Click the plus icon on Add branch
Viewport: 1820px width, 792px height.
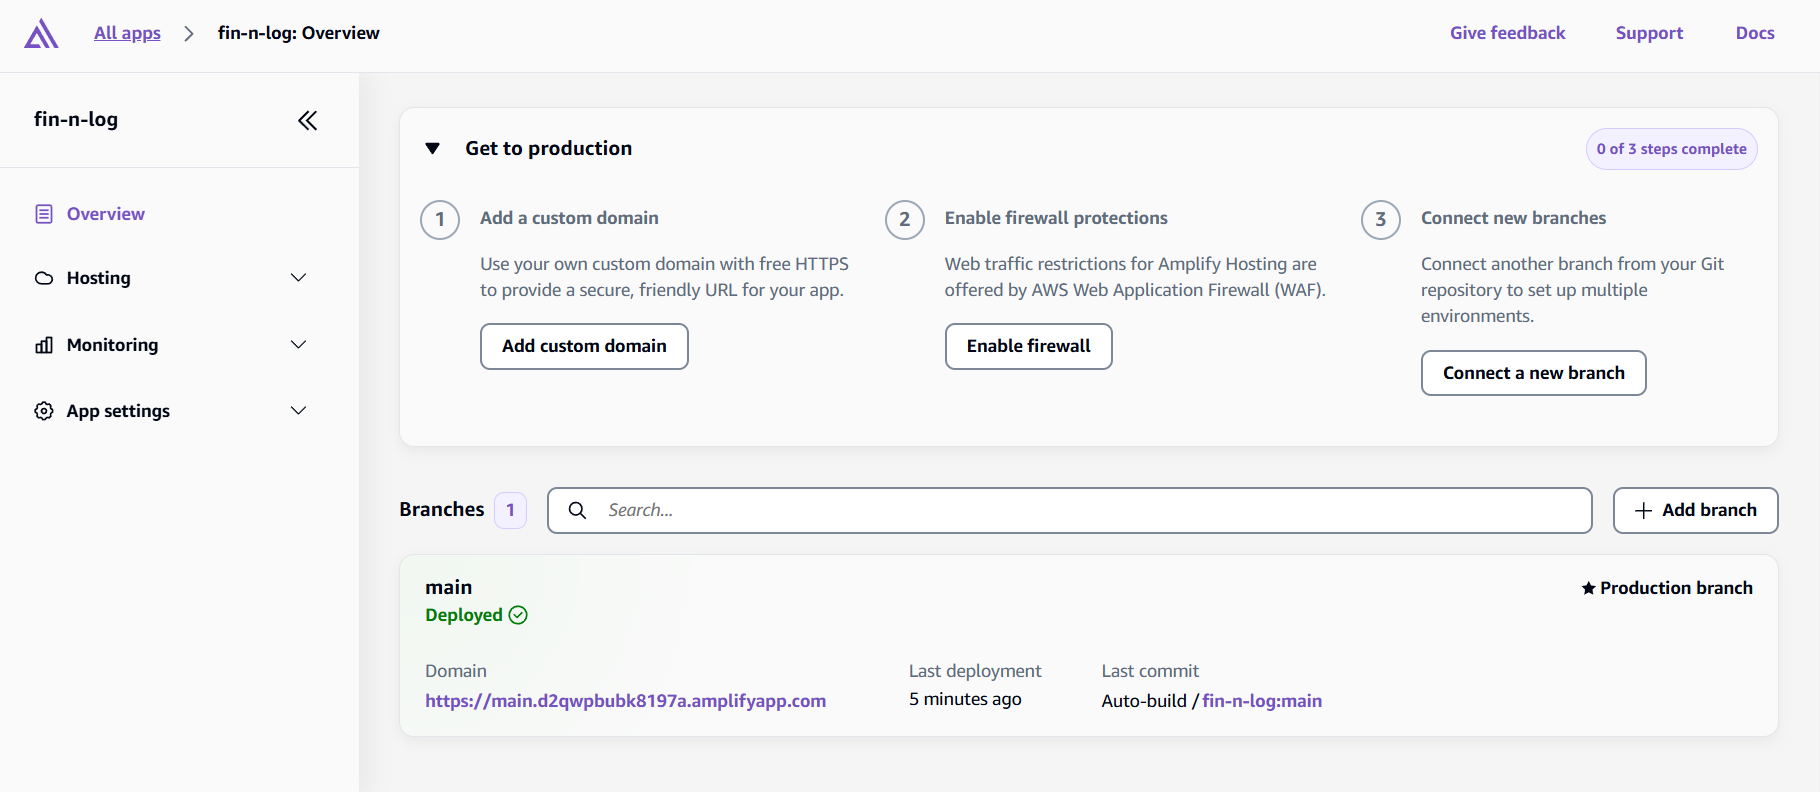pyautogui.click(x=1643, y=511)
